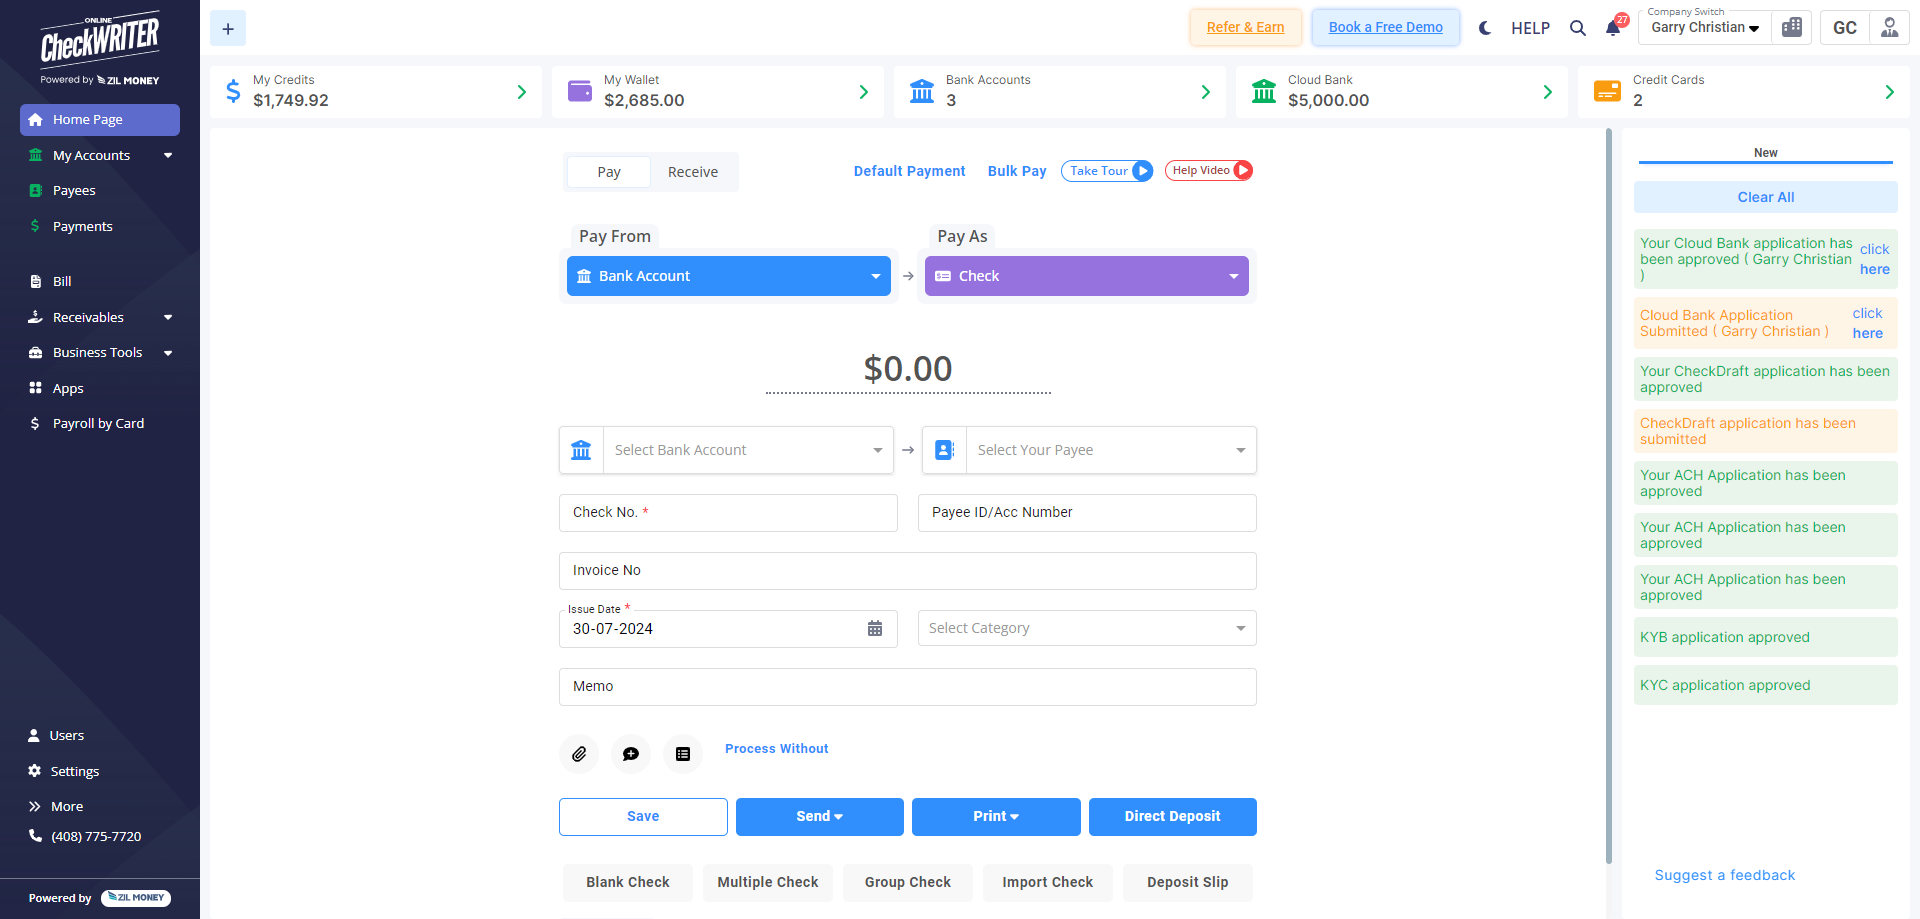Viewport: 1920px width, 919px height.
Task: Click the search magnifier icon
Action: (x=1578, y=28)
